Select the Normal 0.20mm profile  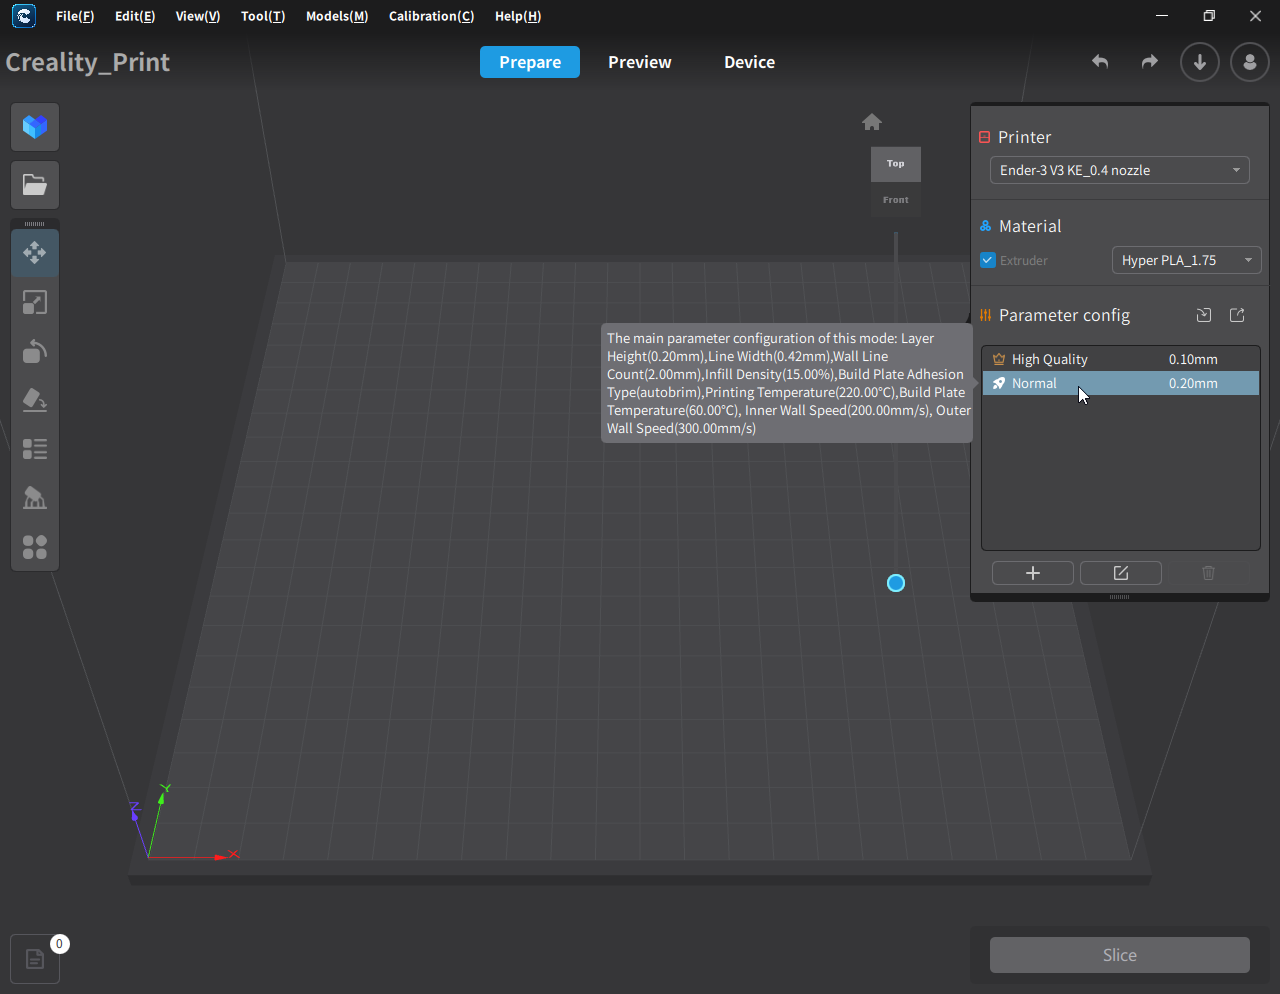tap(1121, 383)
